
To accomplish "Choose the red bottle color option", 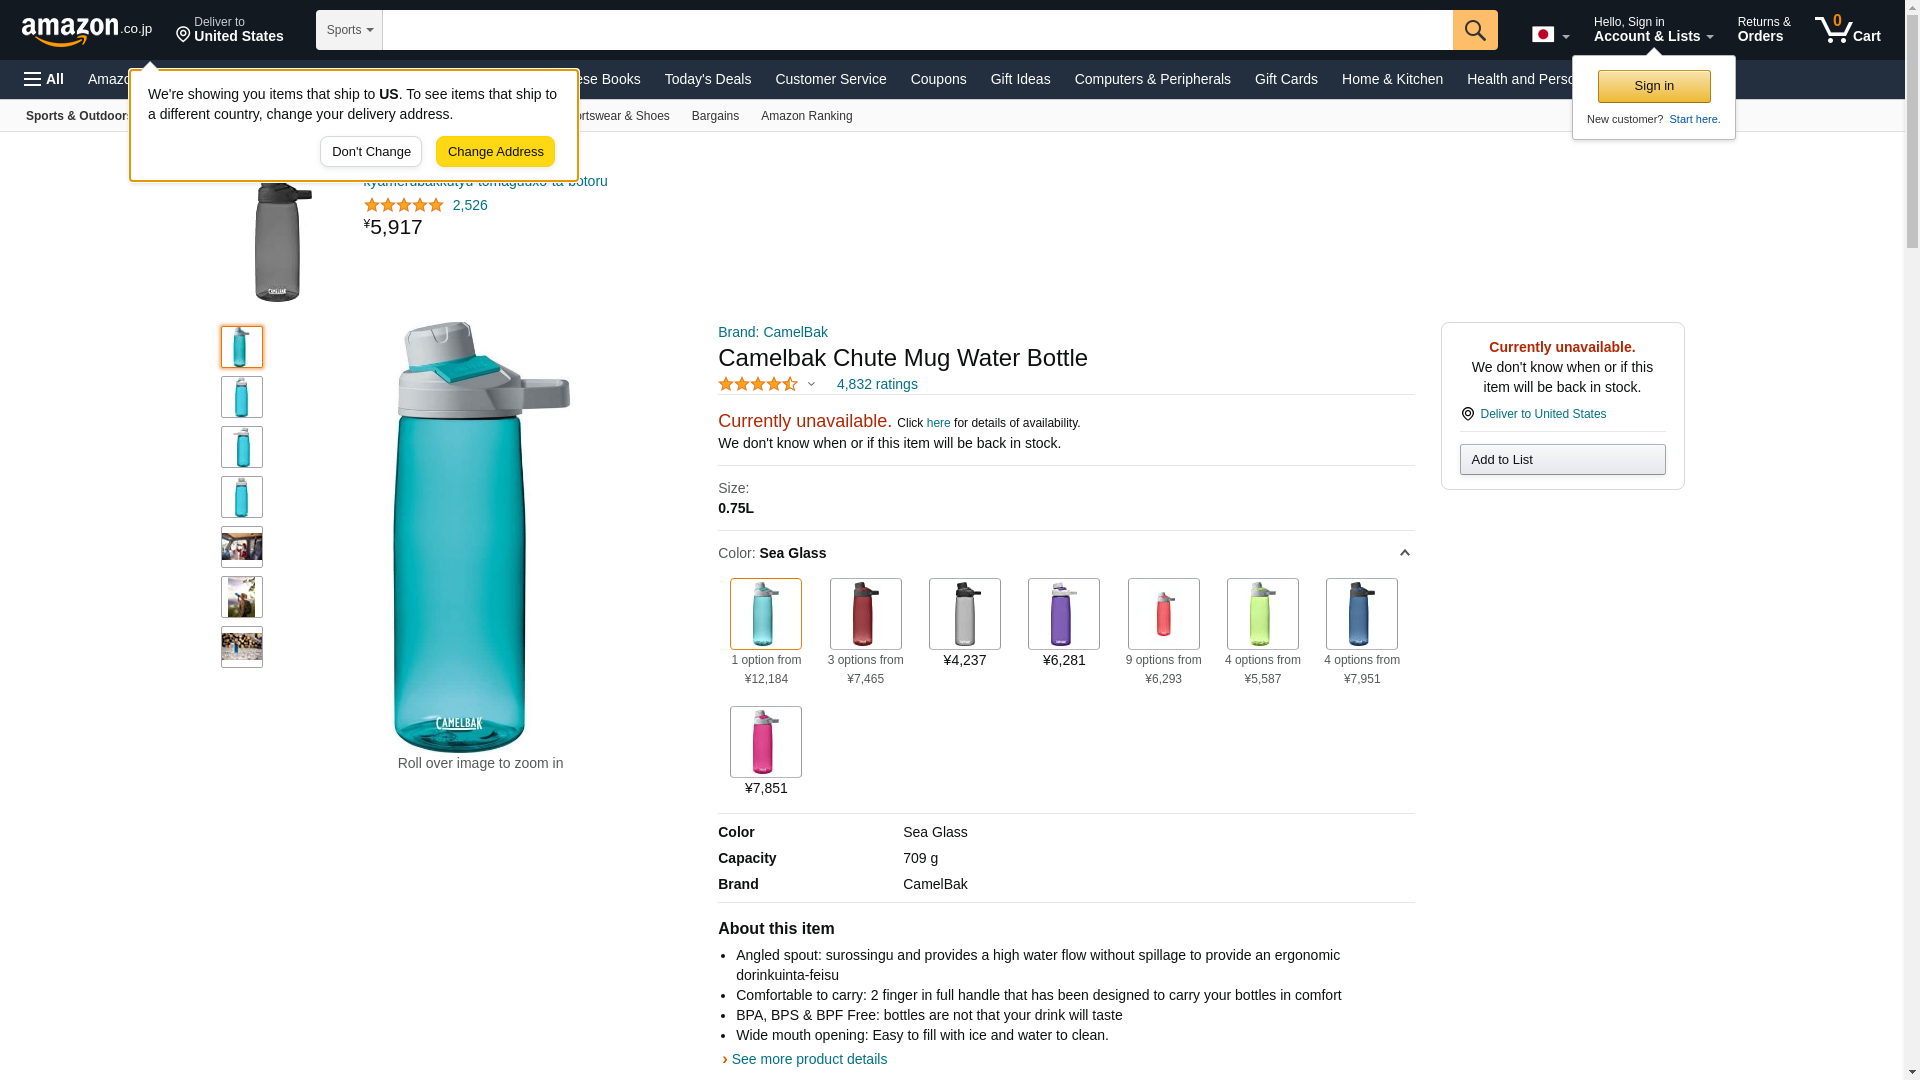I will [865, 614].
